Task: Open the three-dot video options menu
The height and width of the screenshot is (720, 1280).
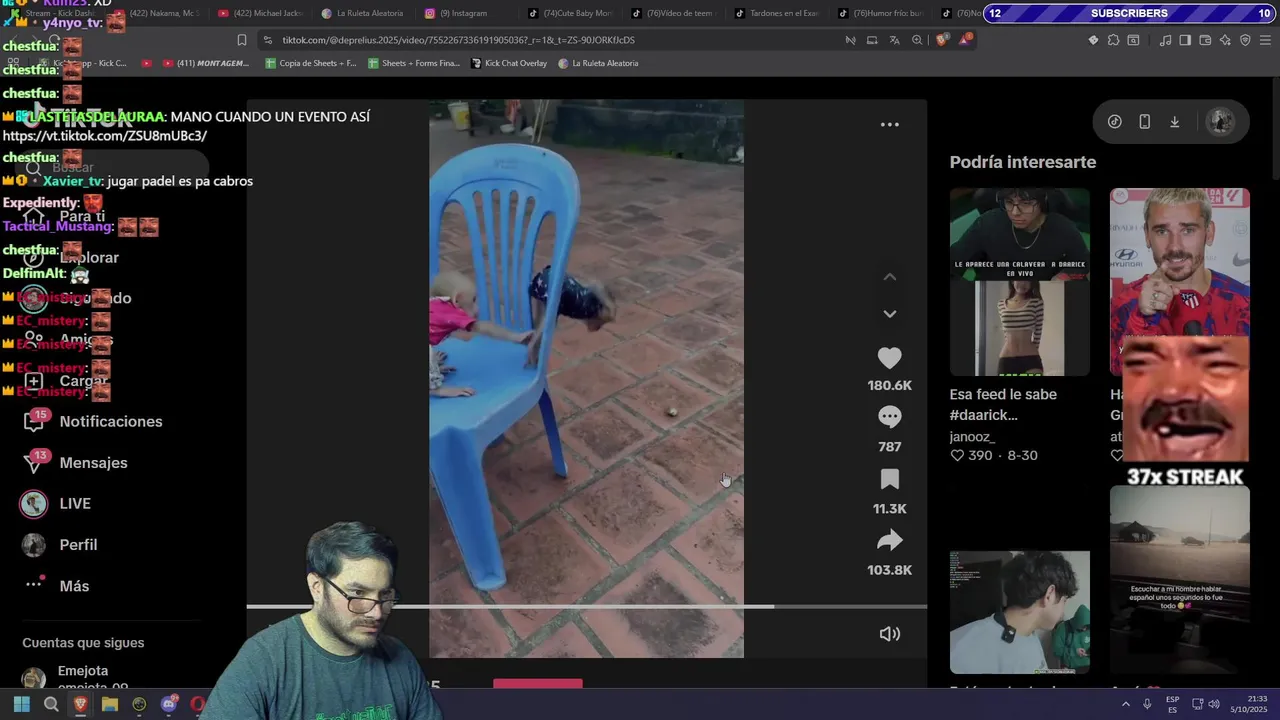Action: coord(889,125)
